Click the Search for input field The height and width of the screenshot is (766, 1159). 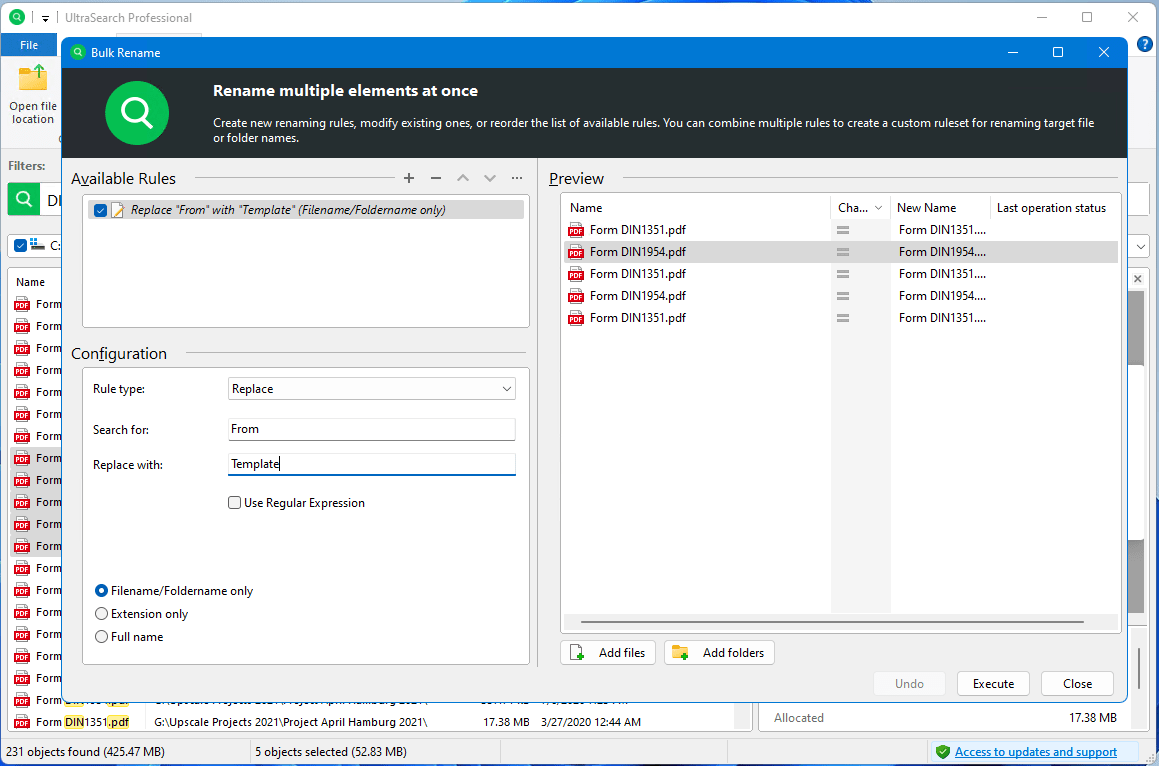click(x=372, y=429)
